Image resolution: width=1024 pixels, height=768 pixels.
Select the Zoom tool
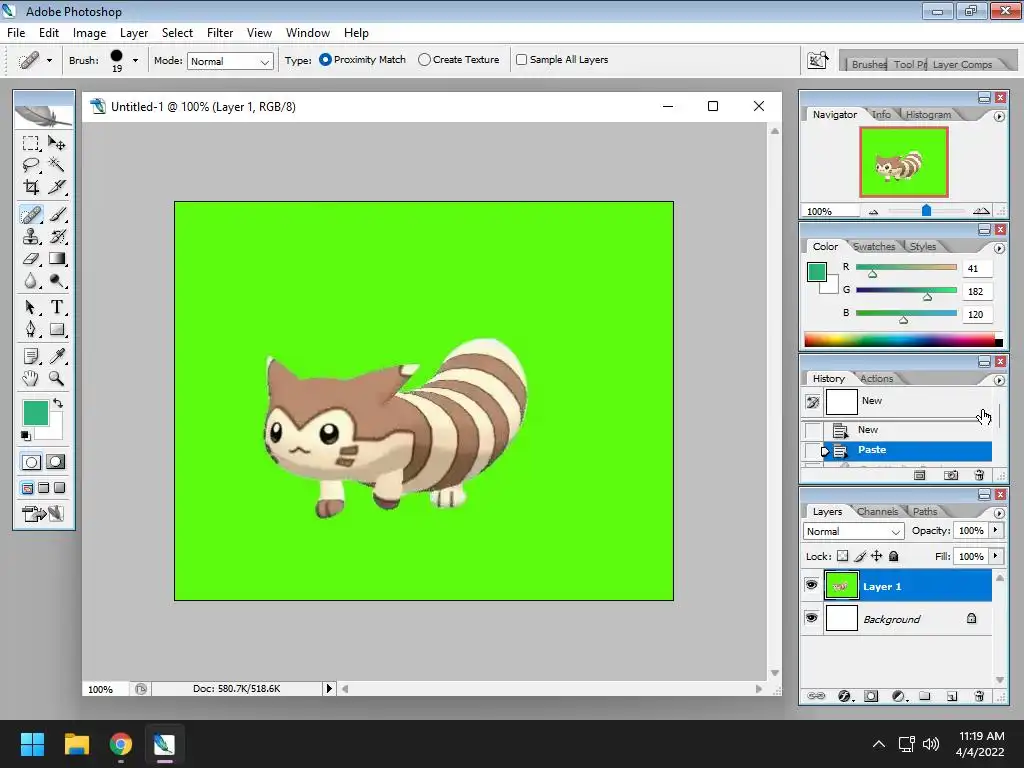click(x=57, y=378)
